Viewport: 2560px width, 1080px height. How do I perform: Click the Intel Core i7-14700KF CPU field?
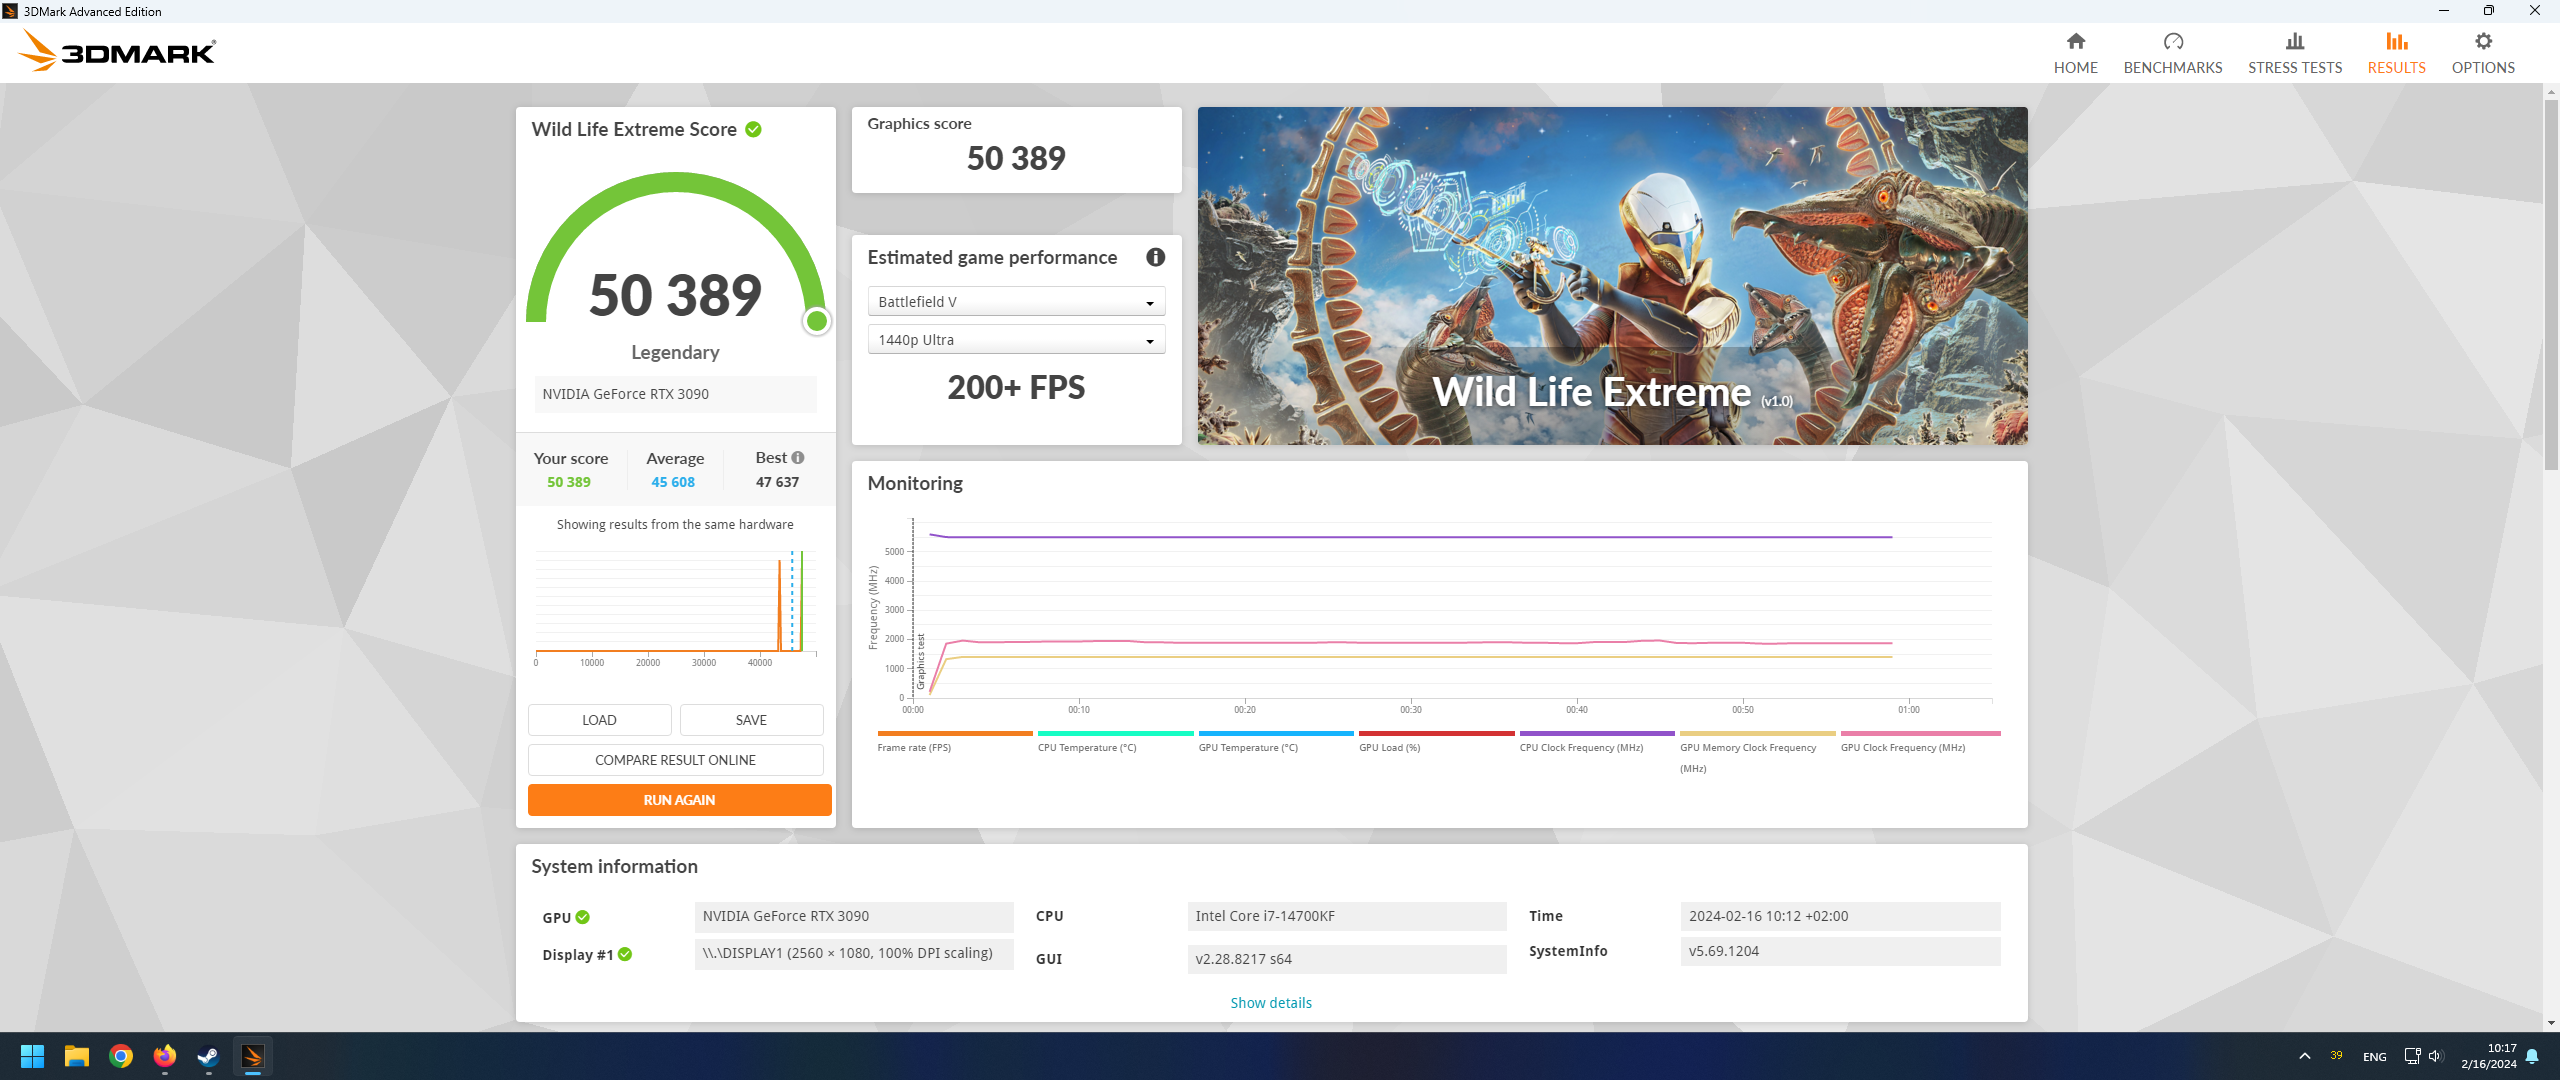click(x=1347, y=916)
